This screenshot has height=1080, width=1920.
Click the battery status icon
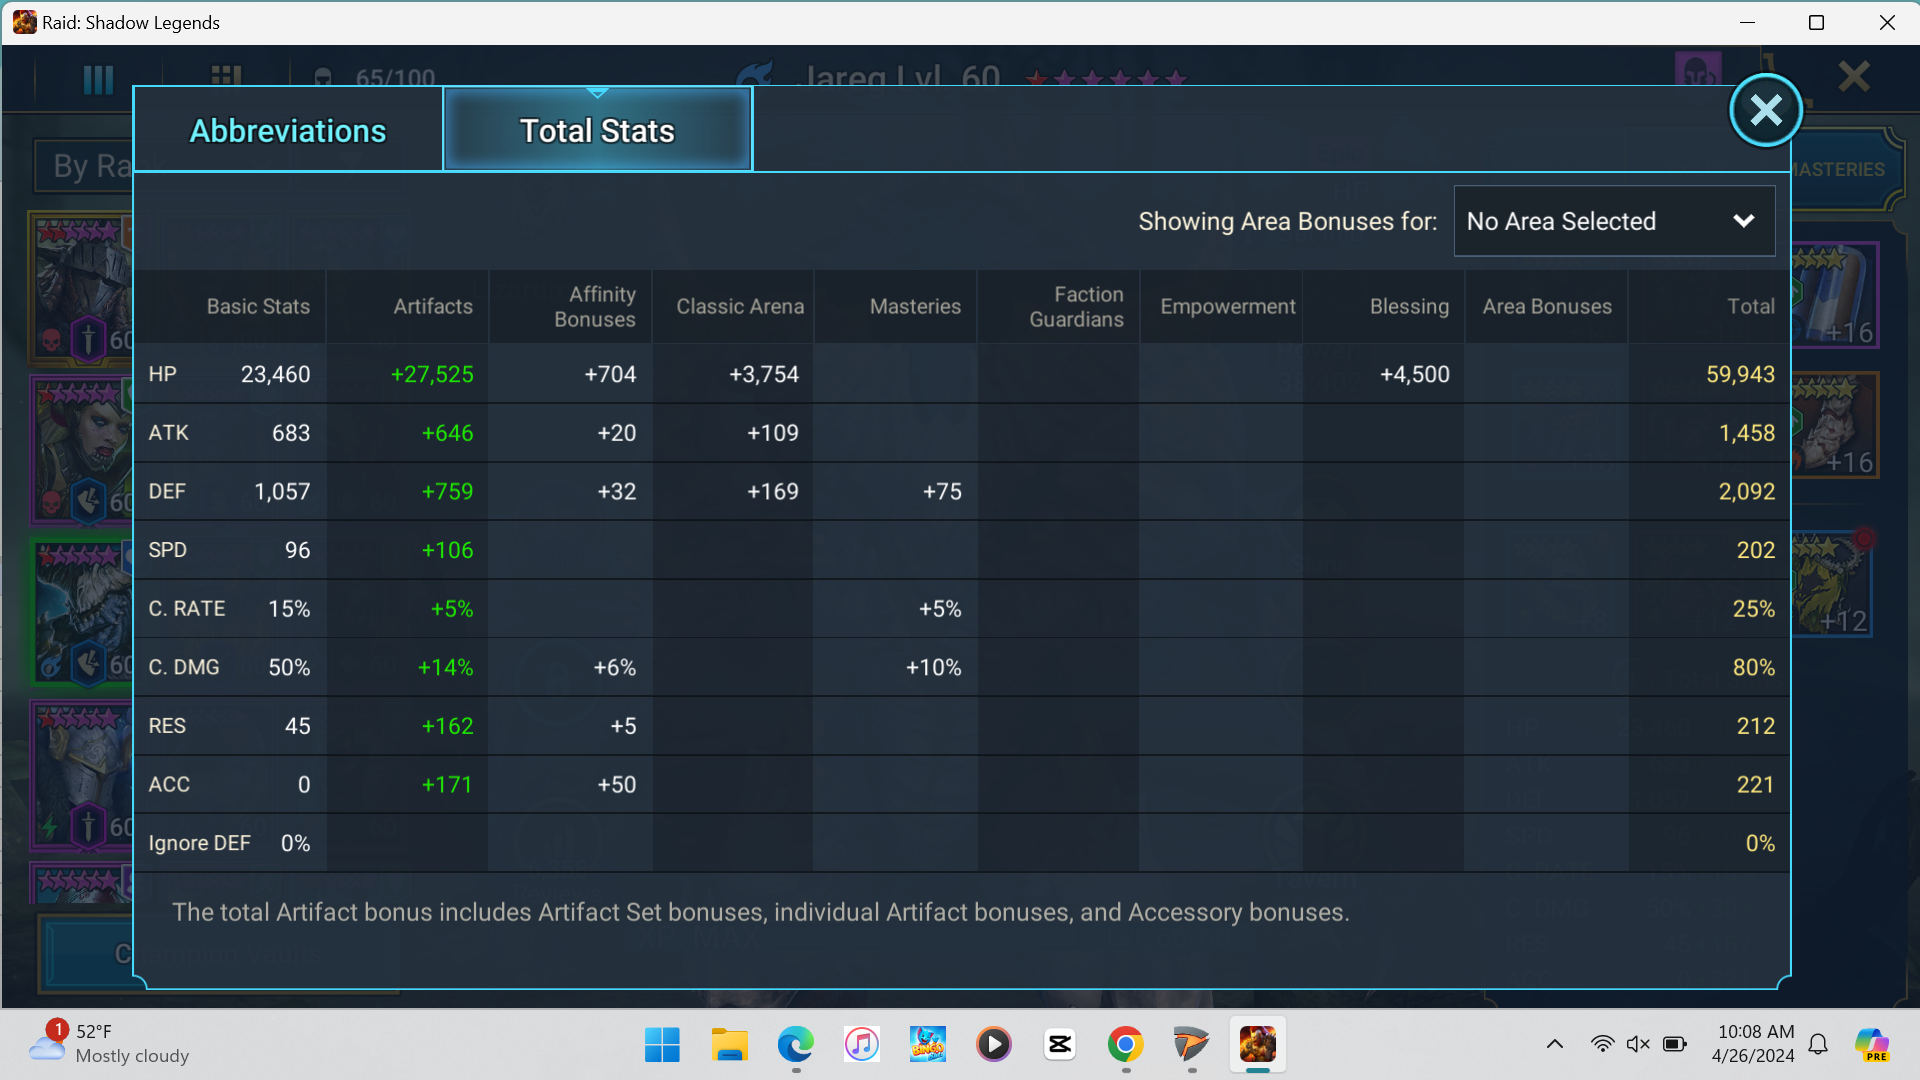[1675, 1044]
